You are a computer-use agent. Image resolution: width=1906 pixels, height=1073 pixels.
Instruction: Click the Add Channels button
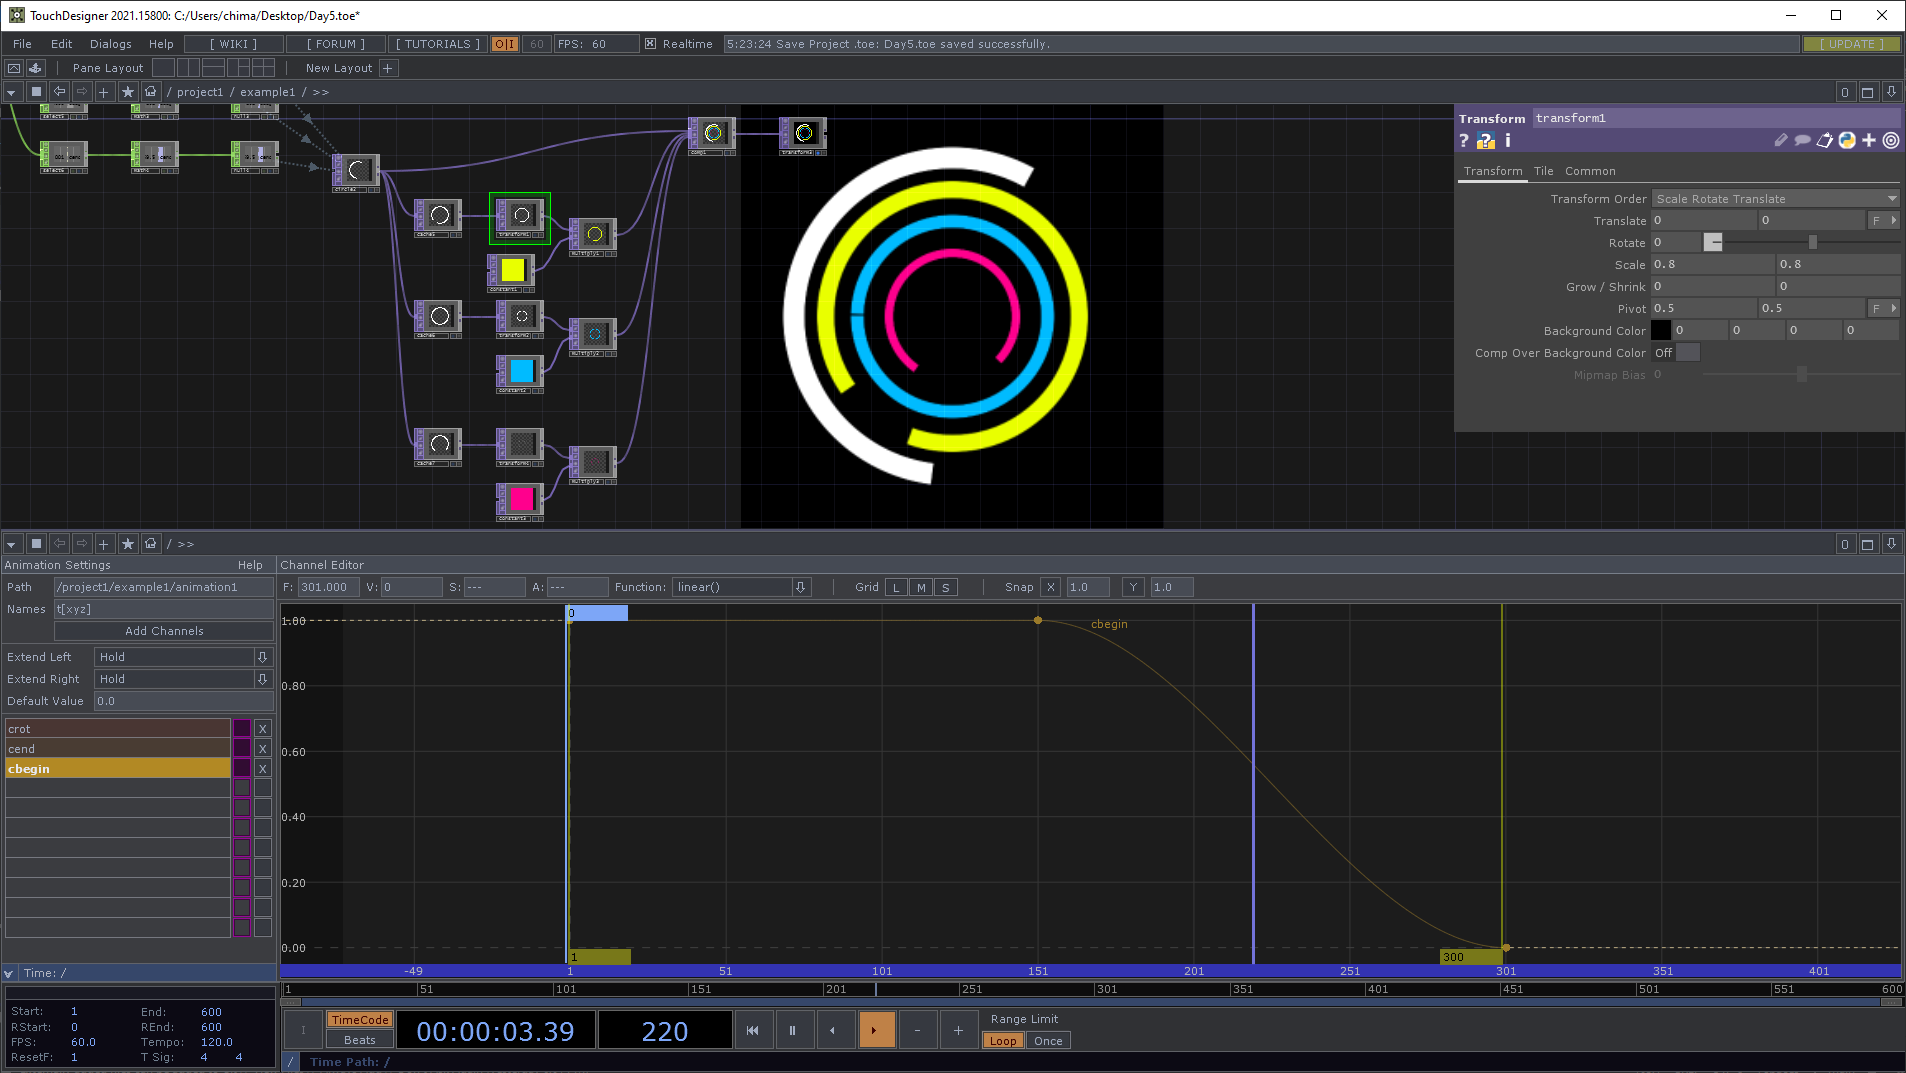(164, 631)
